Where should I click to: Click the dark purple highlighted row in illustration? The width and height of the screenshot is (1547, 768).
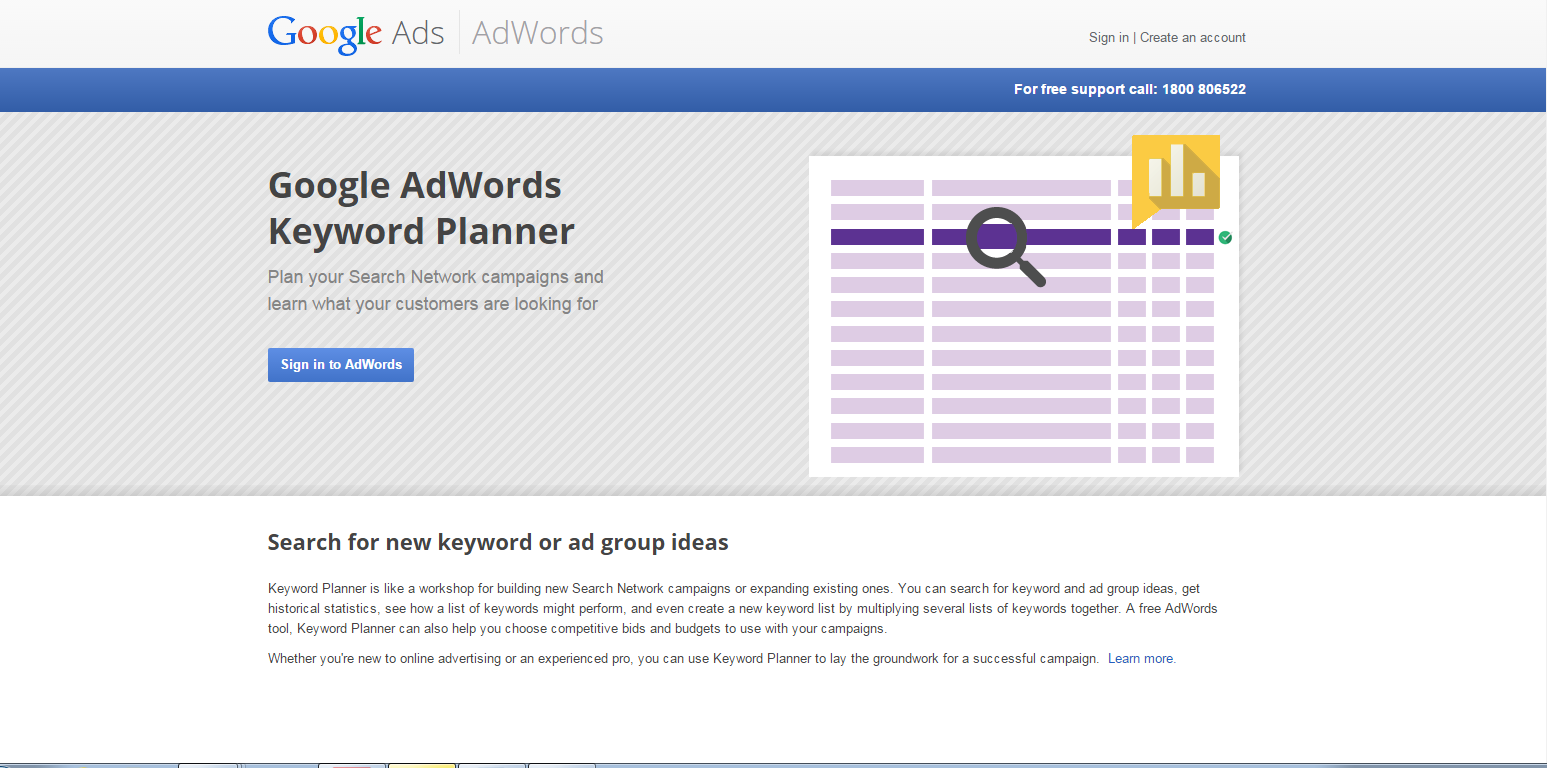click(x=1022, y=237)
